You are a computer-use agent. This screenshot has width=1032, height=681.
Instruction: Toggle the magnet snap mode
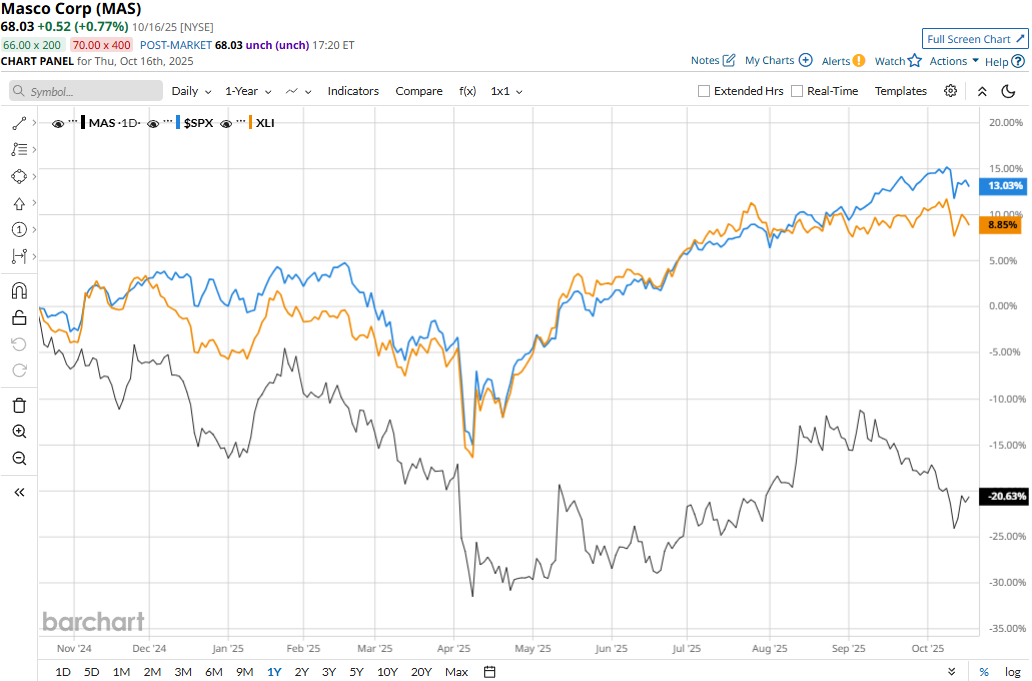pos(19,291)
